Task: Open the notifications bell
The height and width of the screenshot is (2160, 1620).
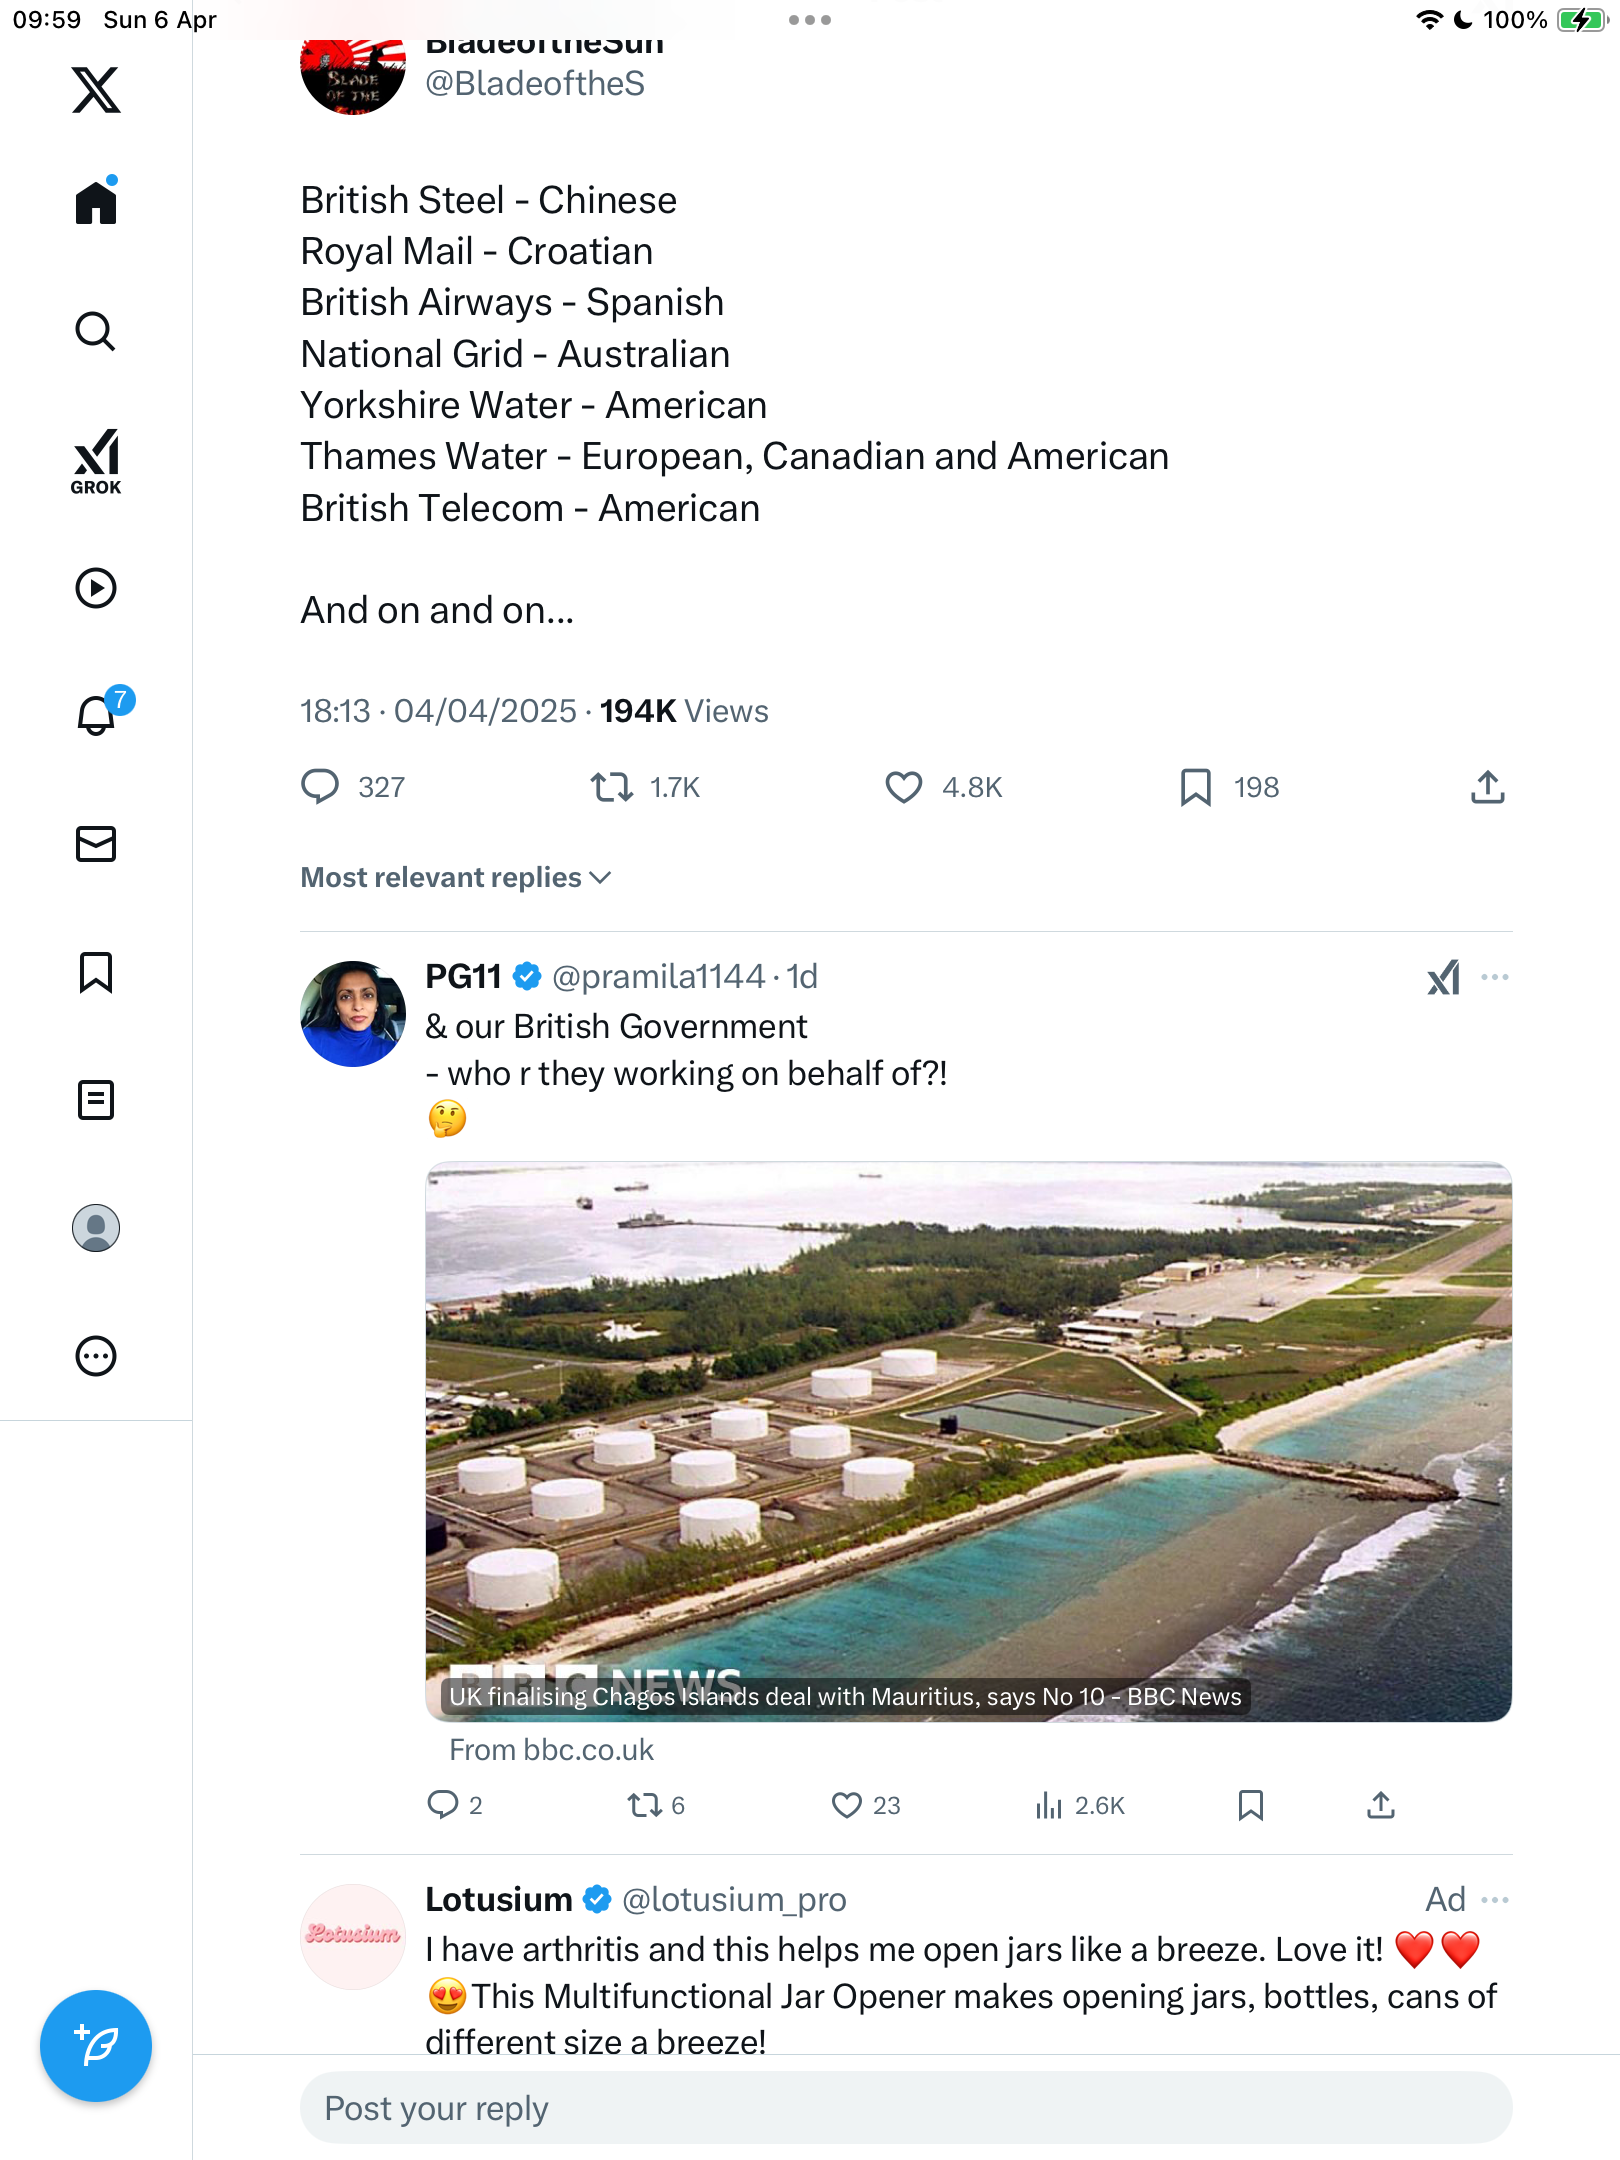Action: pos(98,714)
